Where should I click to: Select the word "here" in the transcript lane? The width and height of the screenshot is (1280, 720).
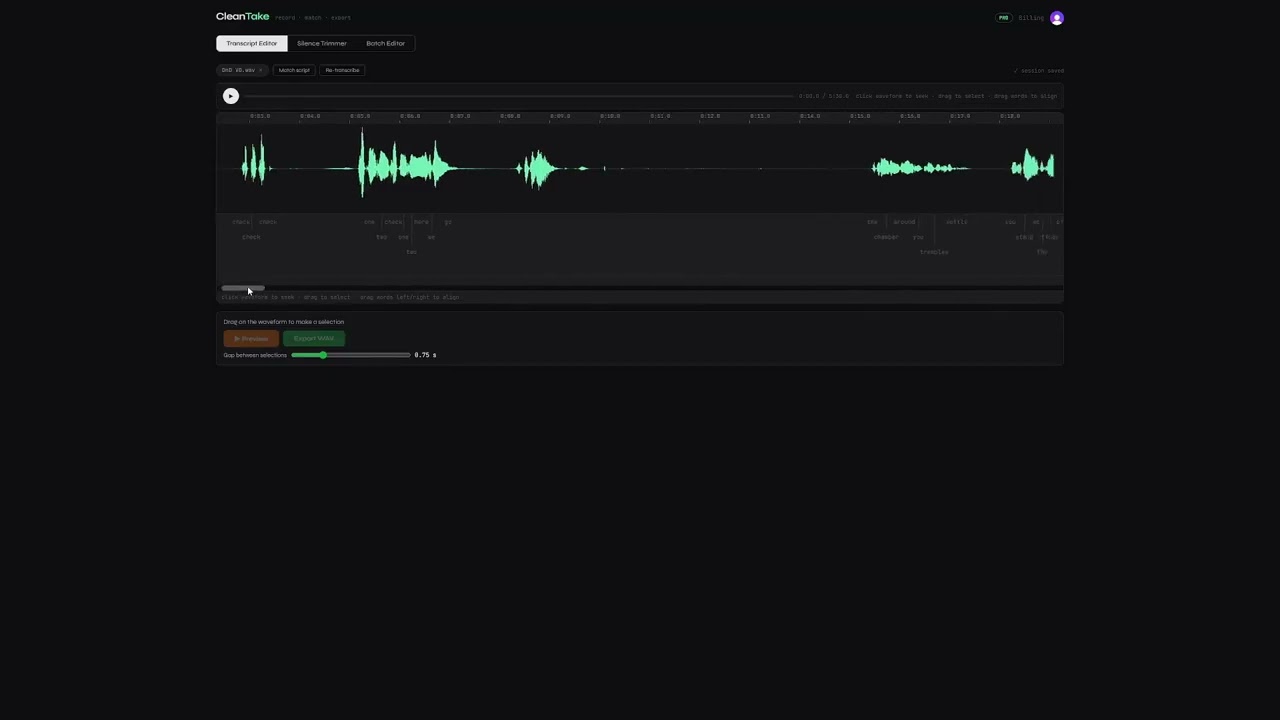[421, 222]
